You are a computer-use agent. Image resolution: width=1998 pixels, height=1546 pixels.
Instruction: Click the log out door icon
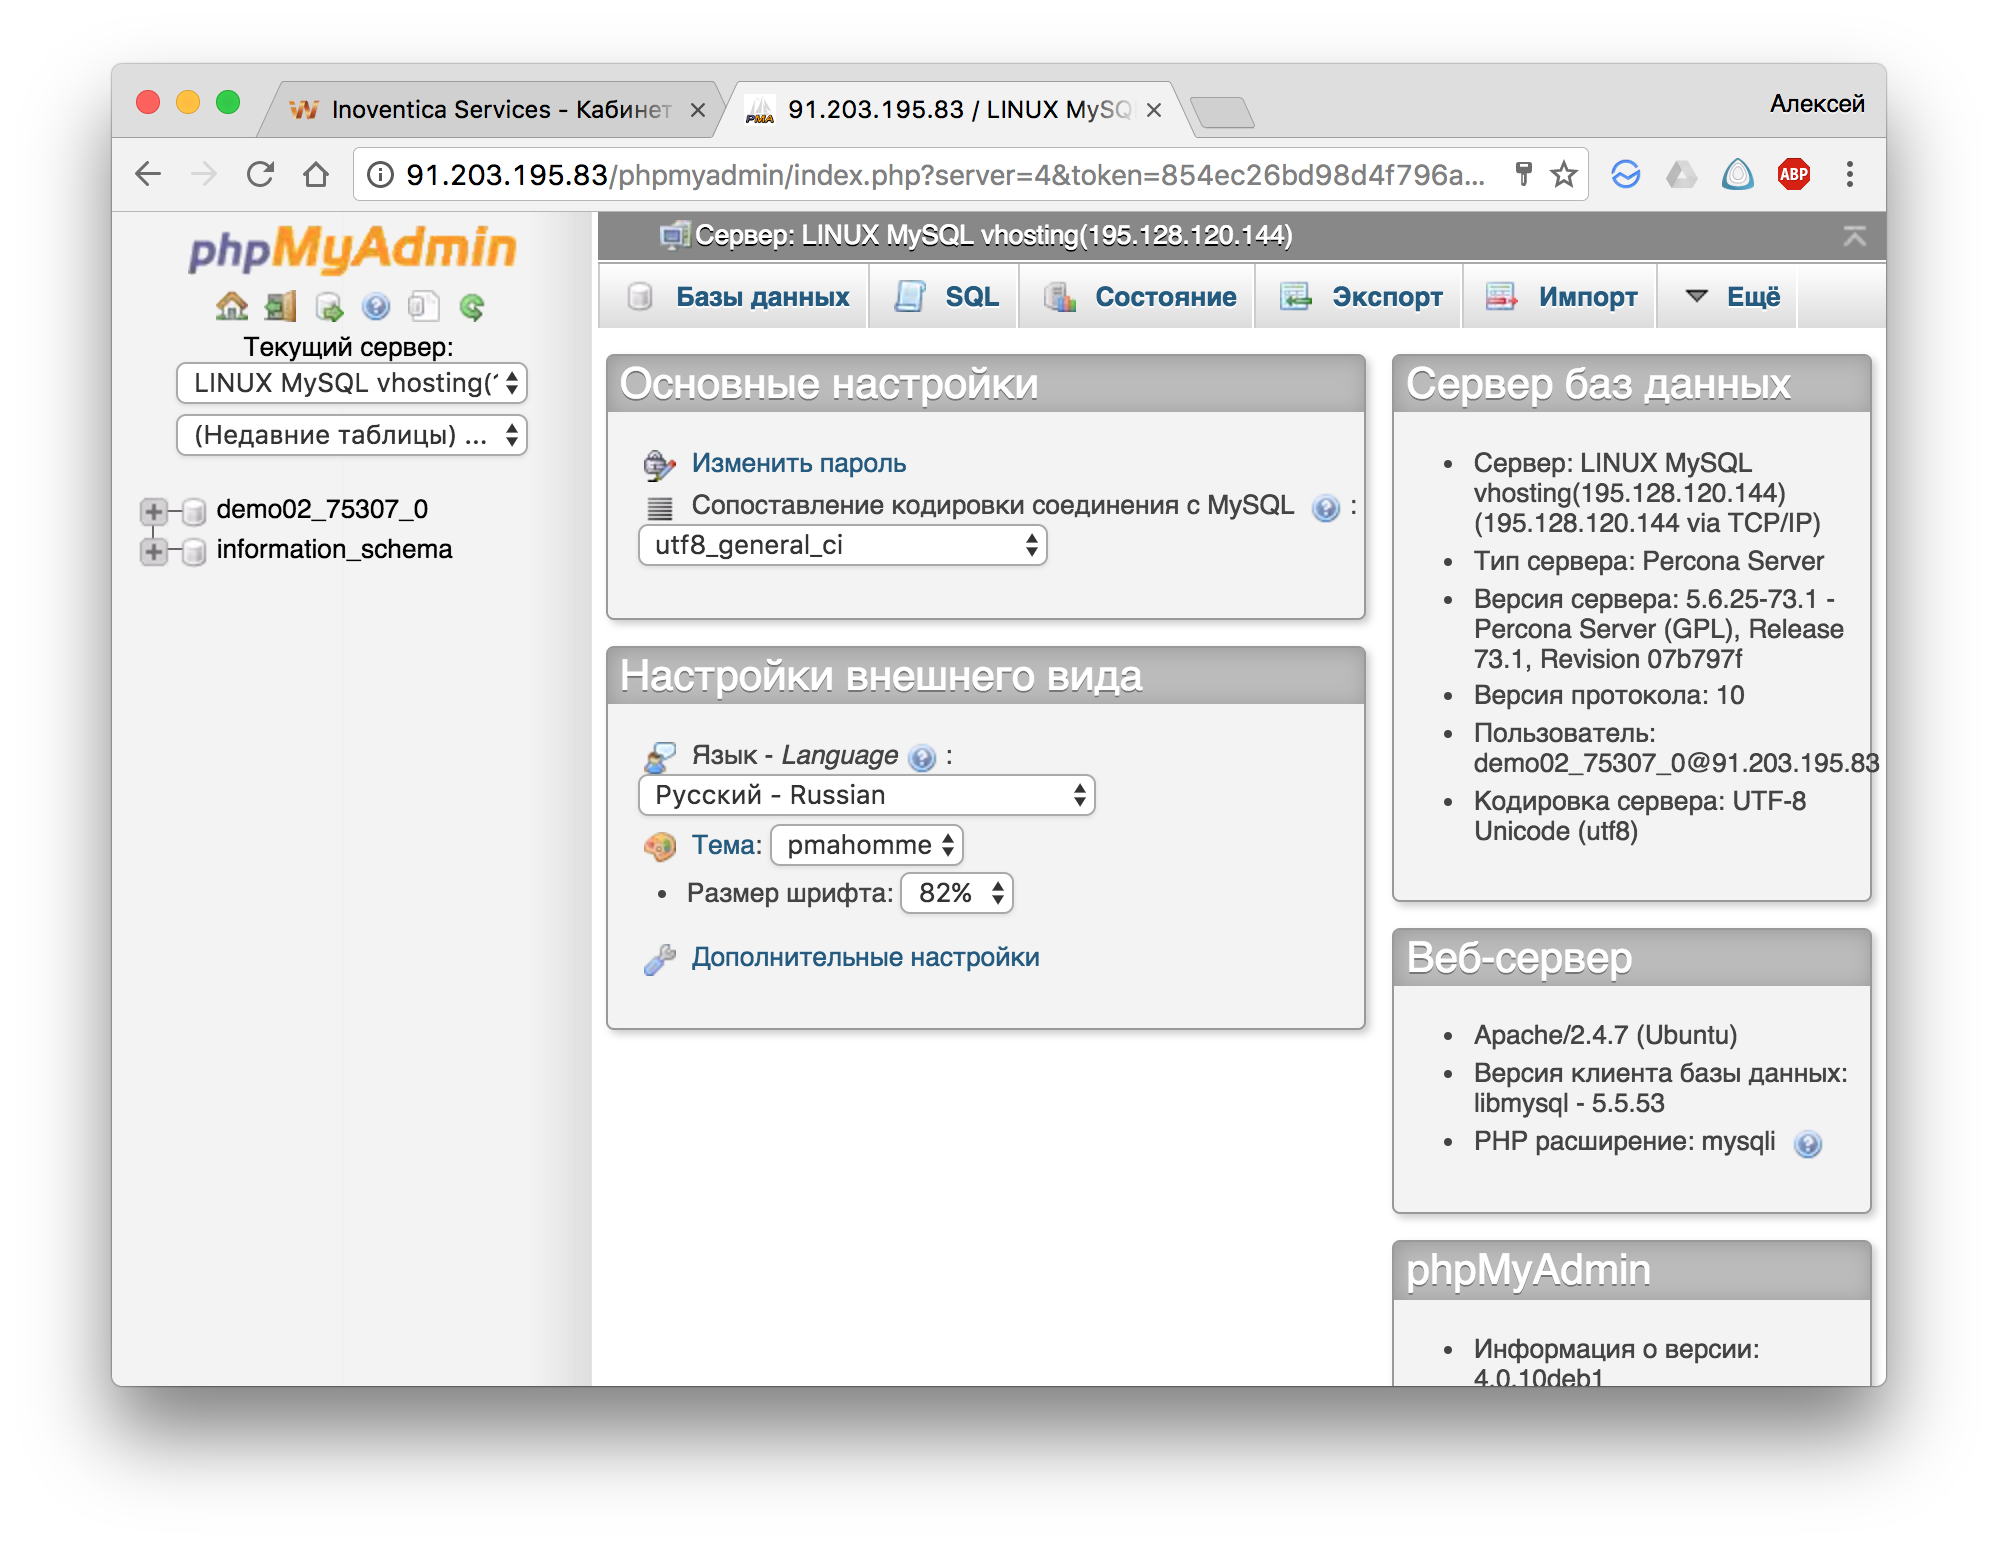[x=281, y=306]
